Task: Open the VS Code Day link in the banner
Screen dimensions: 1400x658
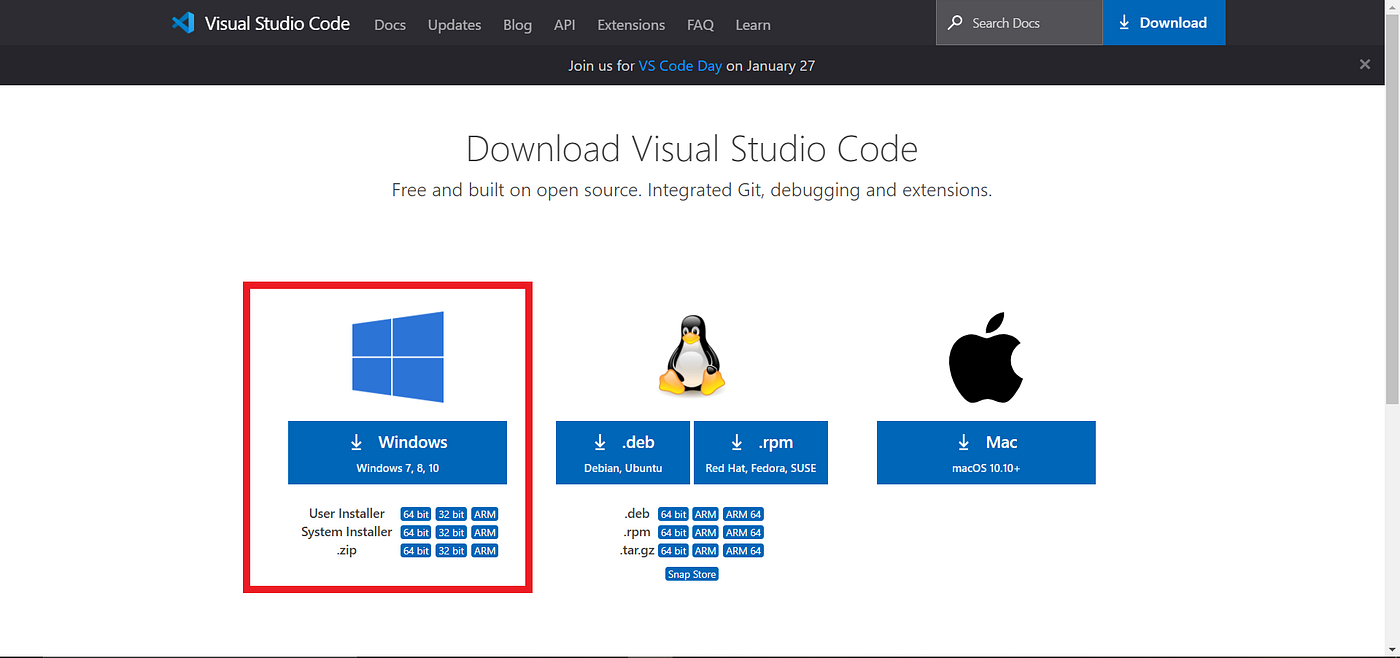Action: (680, 65)
